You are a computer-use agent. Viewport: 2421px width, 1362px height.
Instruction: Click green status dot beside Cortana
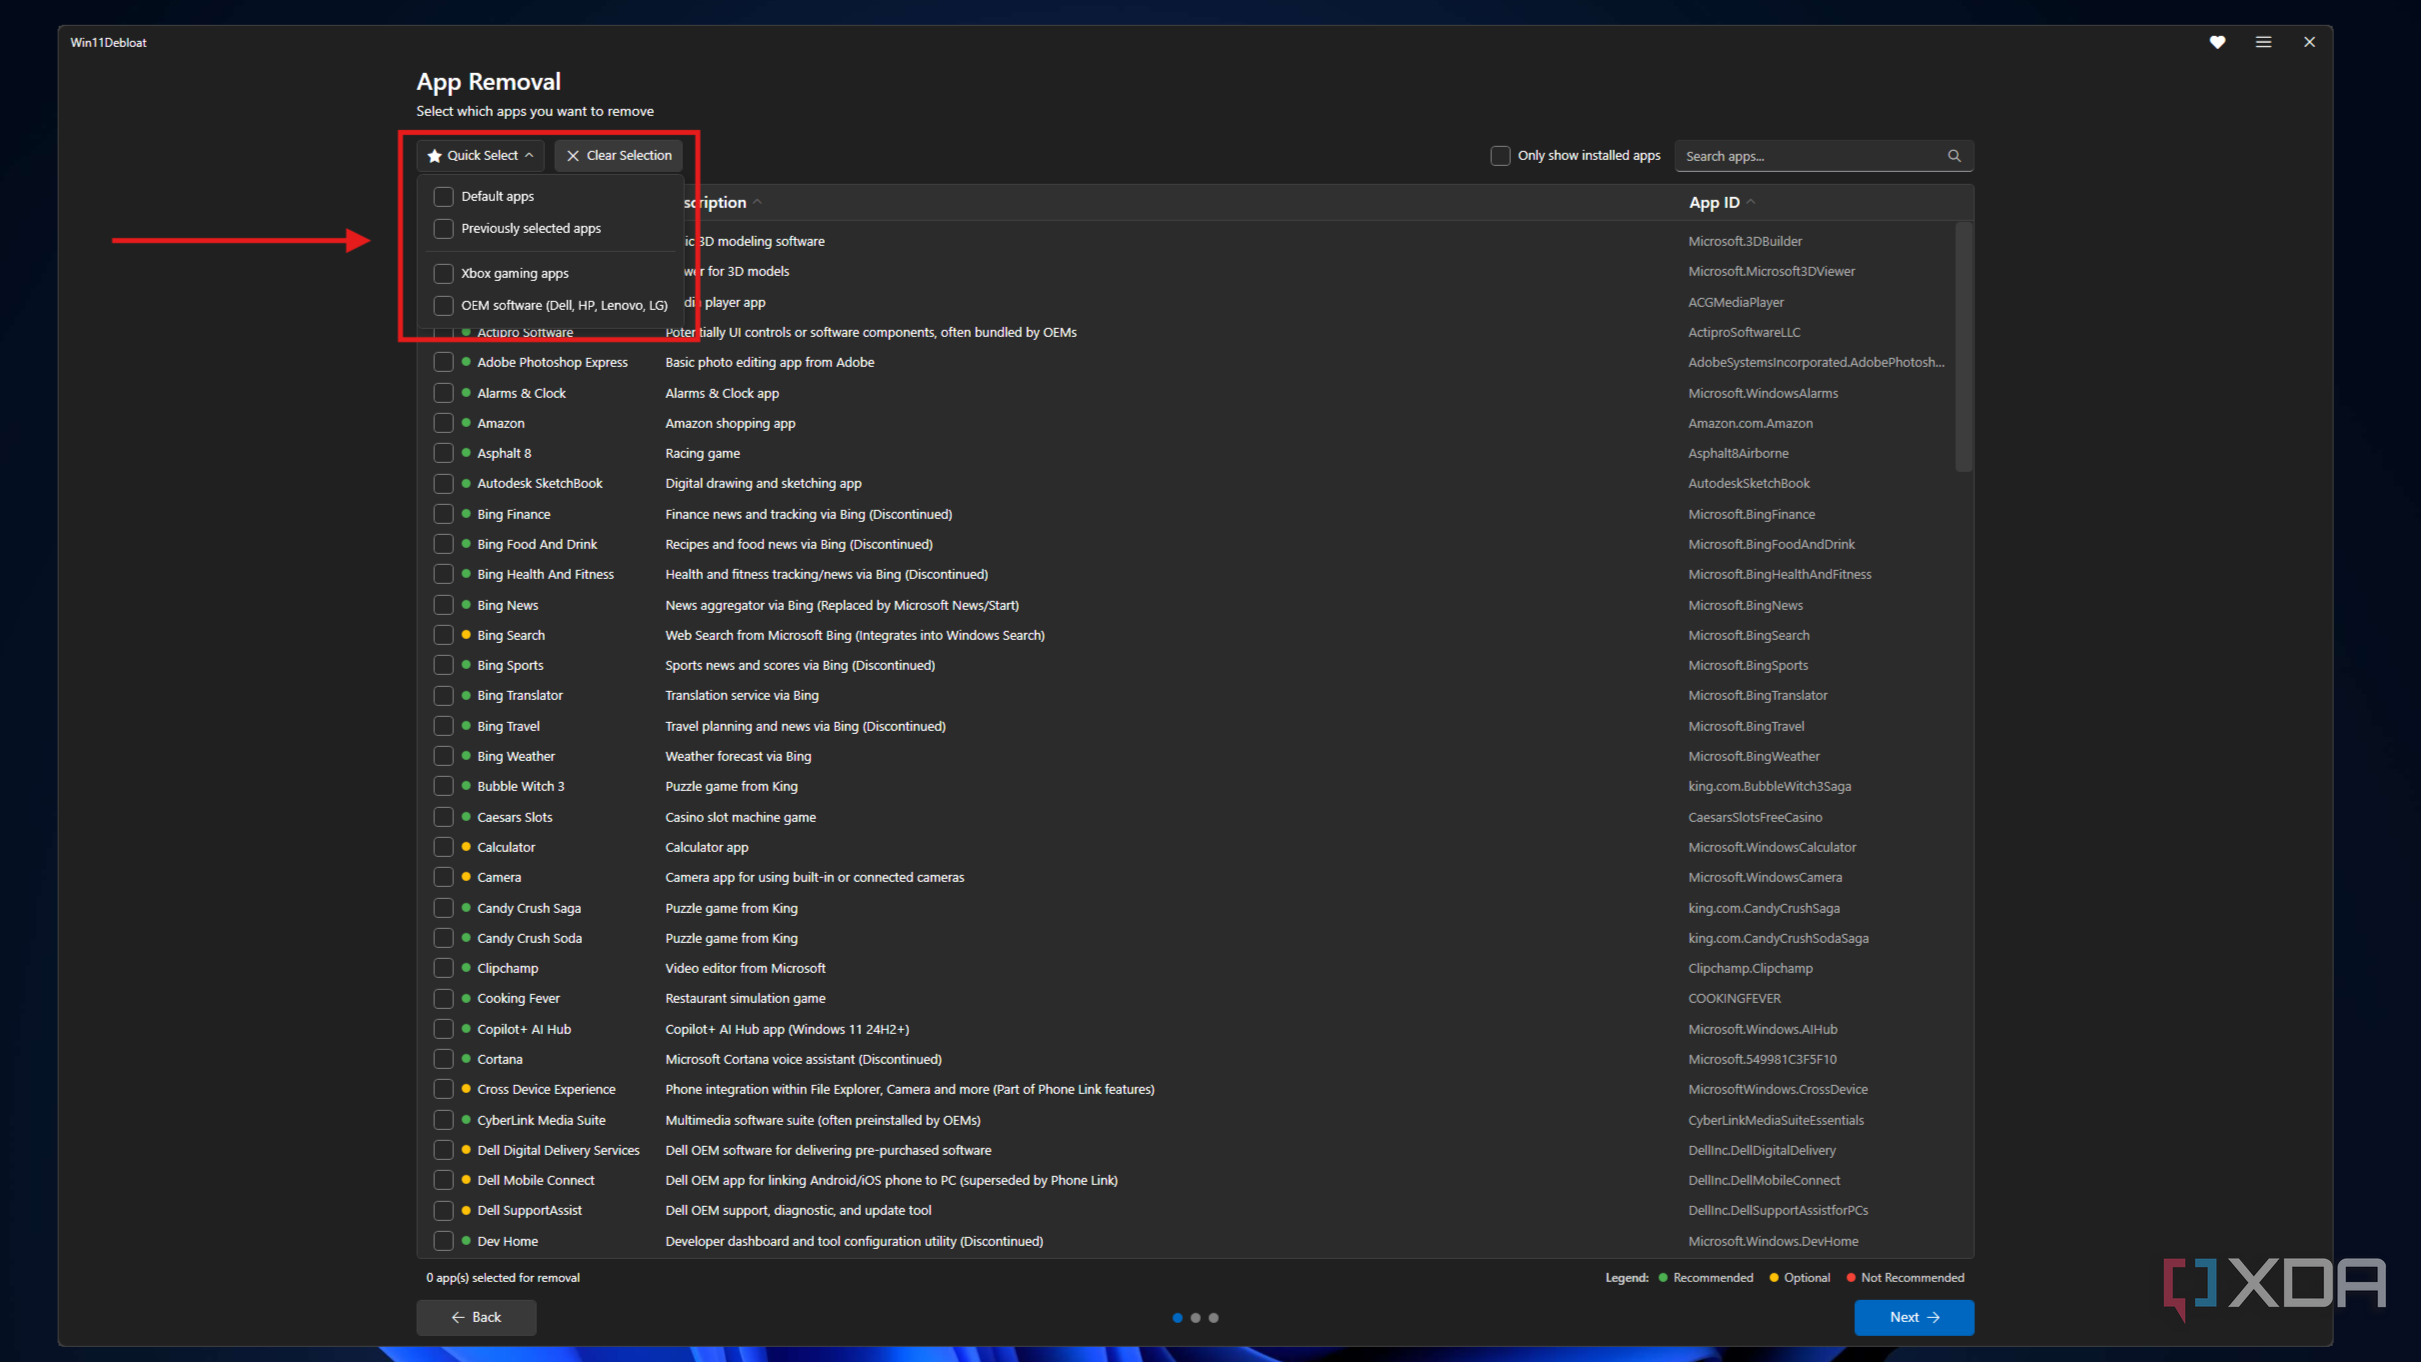(466, 1059)
